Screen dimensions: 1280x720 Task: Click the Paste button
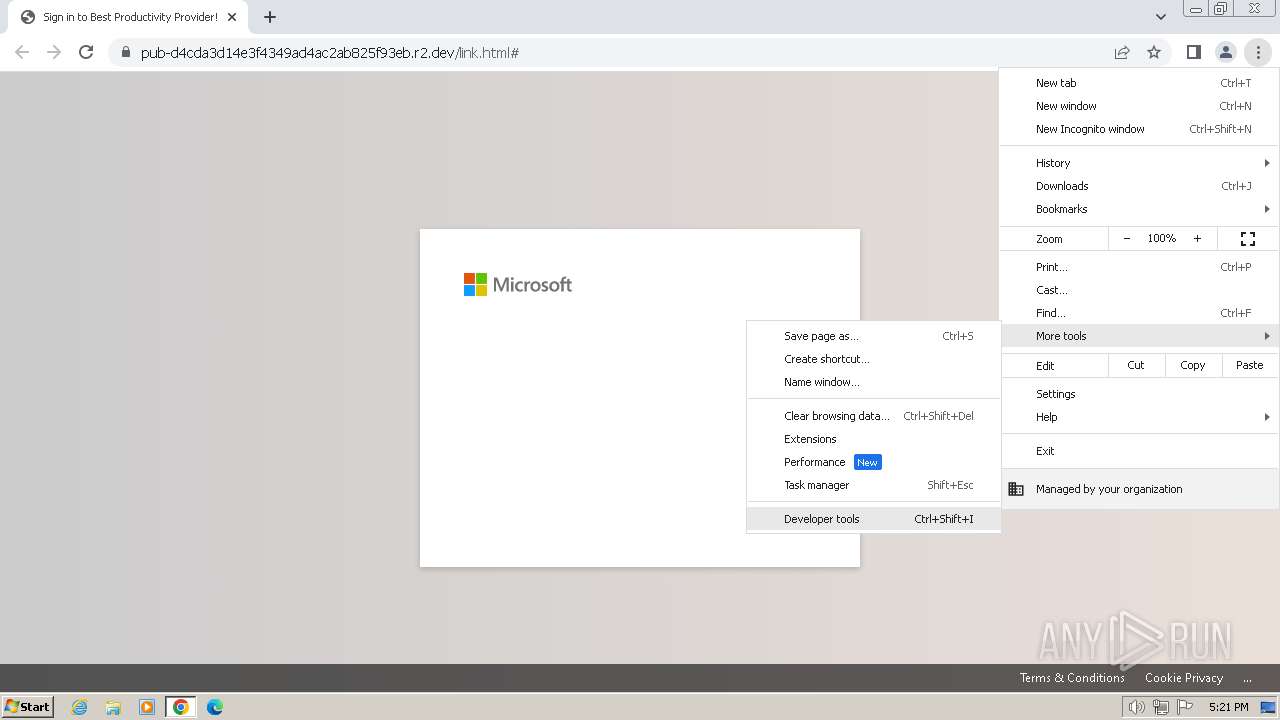[x=1250, y=365]
